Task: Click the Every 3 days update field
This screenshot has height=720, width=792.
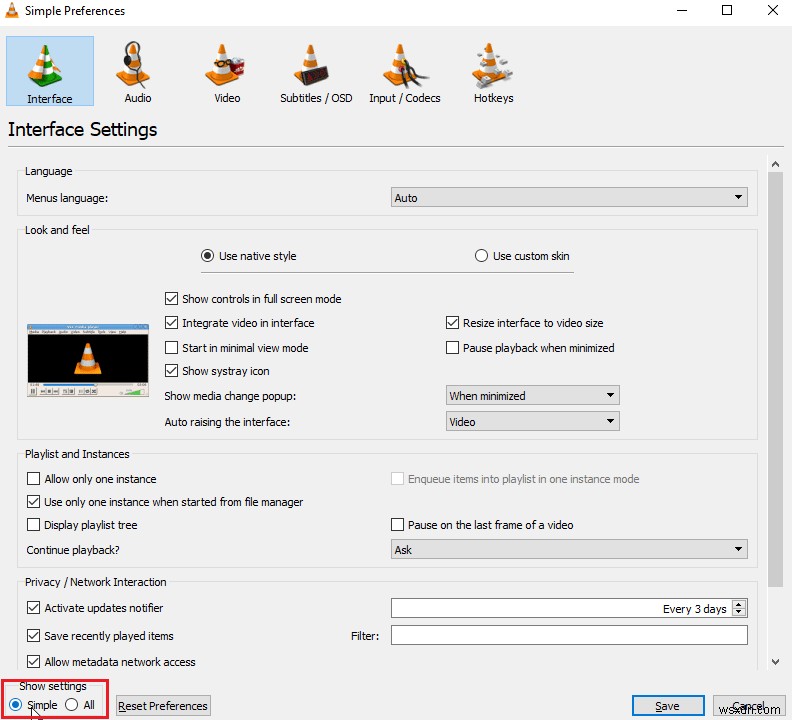Action: coord(562,608)
